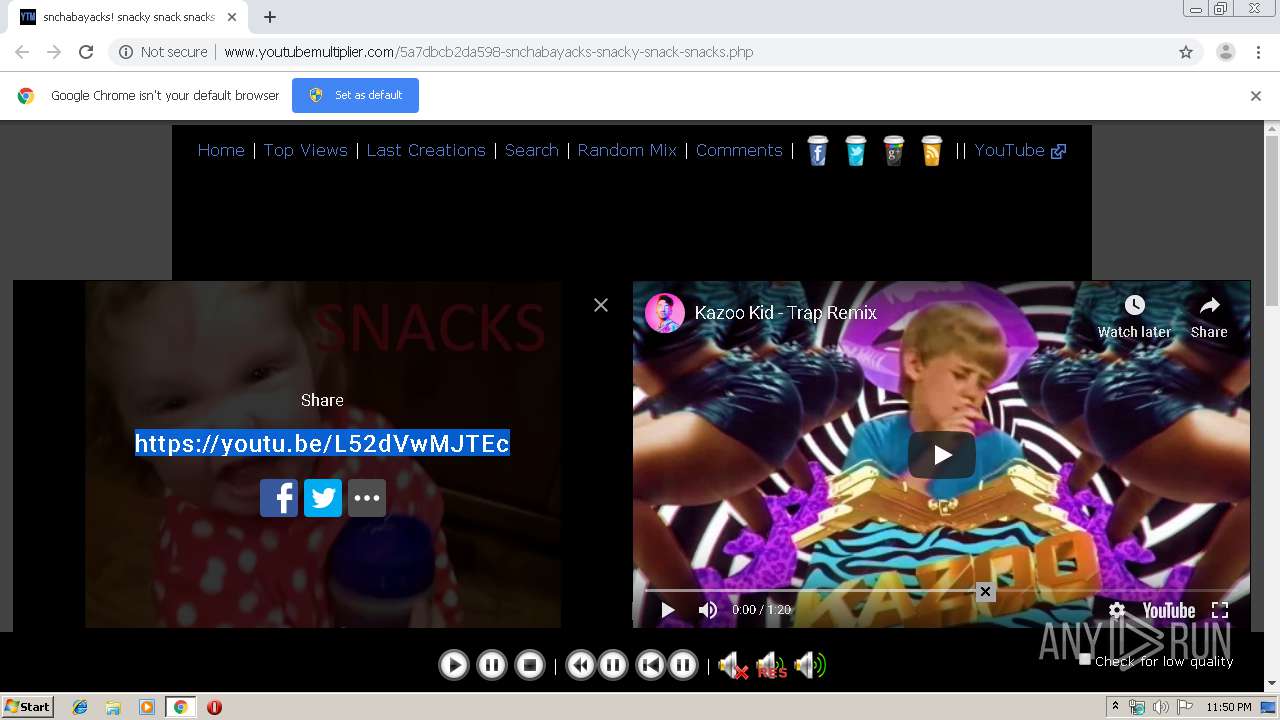Add Kazoo Kid video to Watch later
This screenshot has height=720, width=1280.
coord(1134,317)
